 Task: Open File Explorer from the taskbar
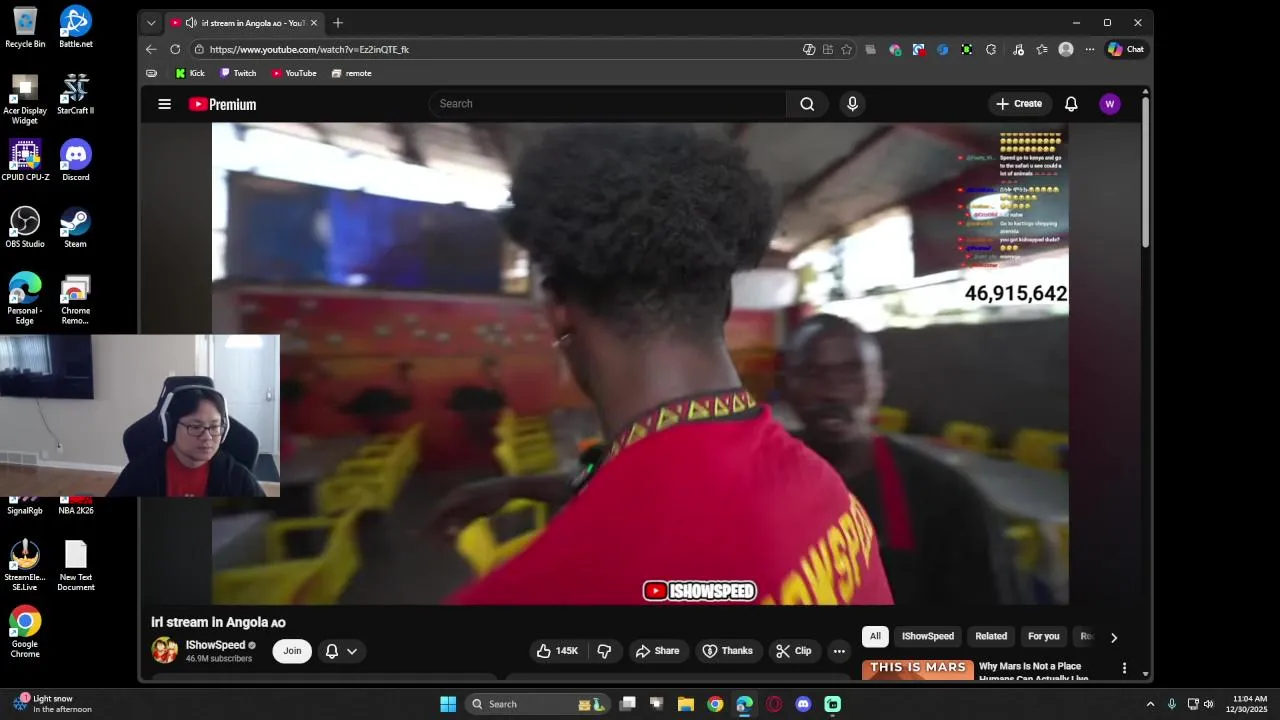(x=686, y=704)
